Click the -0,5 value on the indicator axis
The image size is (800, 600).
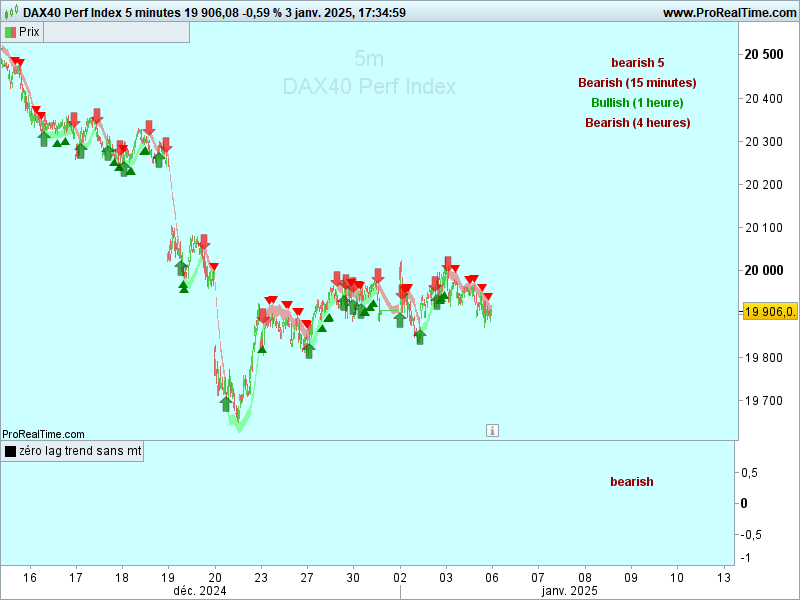tap(751, 535)
